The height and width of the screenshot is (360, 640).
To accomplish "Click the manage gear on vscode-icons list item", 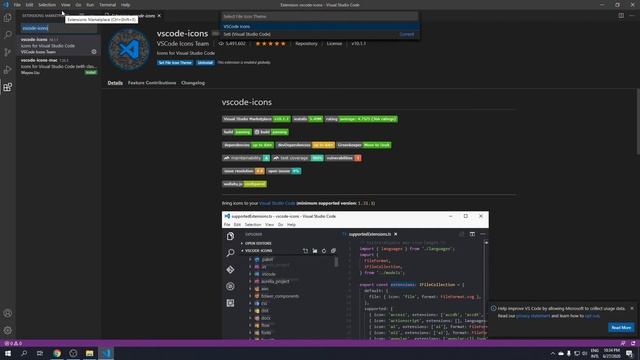I will pyautogui.click(x=94, y=52).
